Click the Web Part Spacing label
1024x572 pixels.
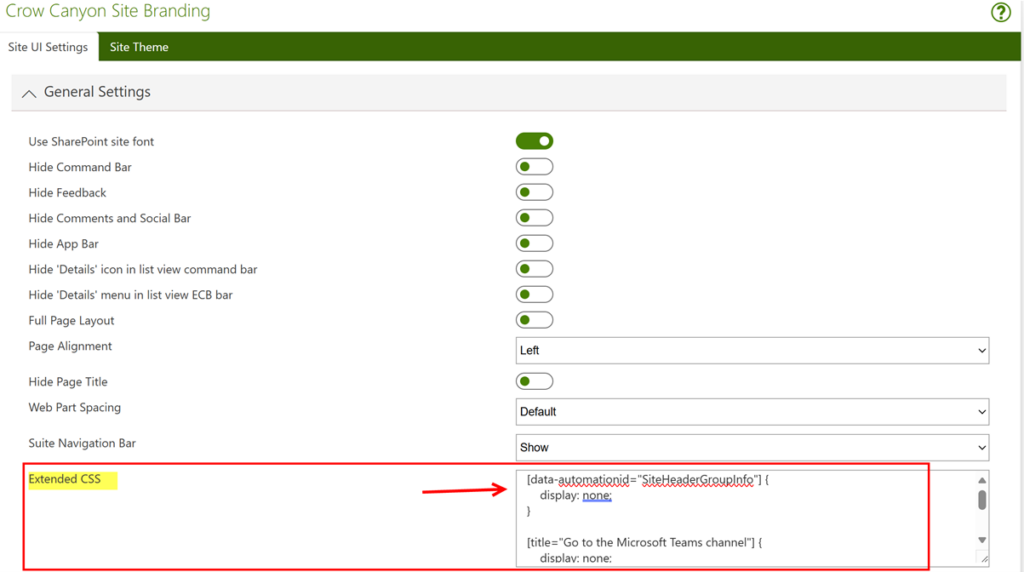coord(74,407)
